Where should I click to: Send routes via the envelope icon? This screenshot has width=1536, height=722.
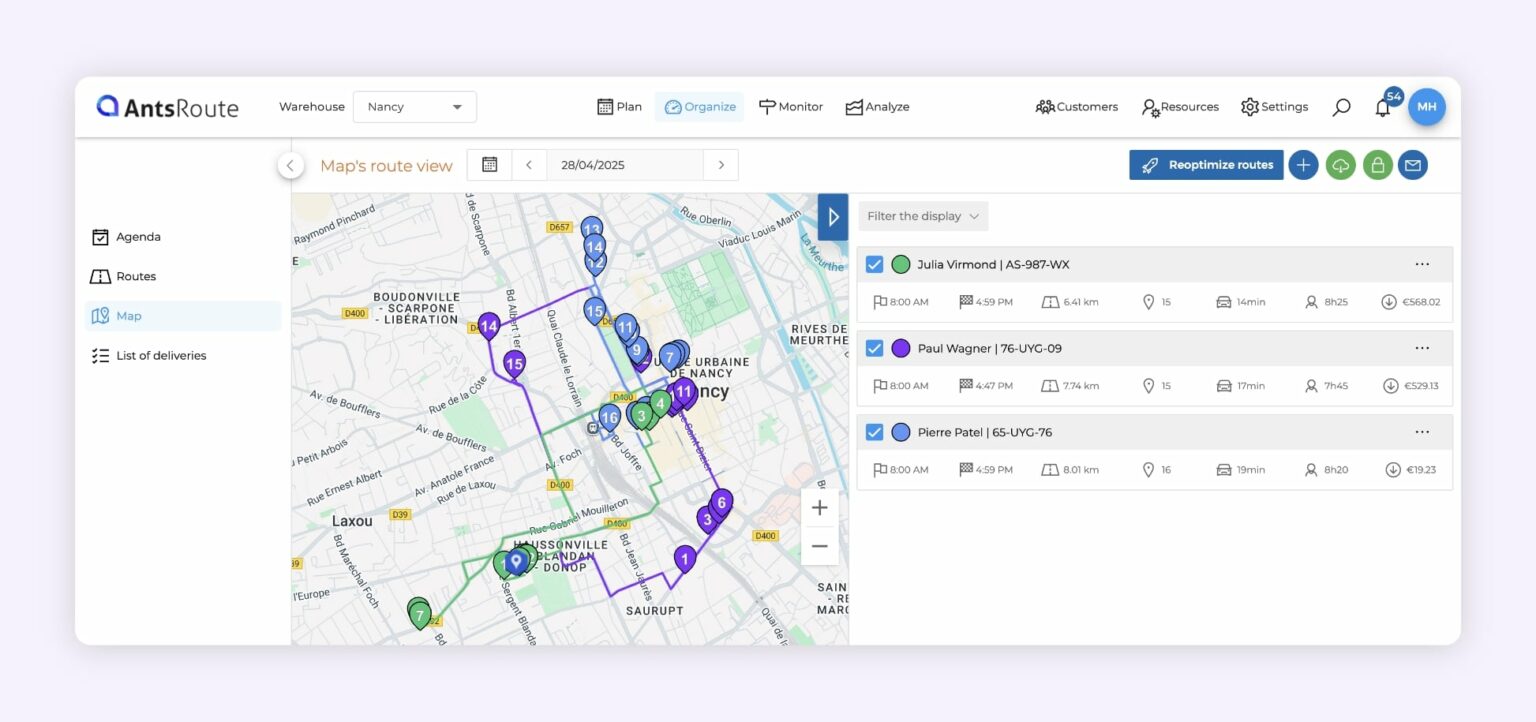tap(1412, 164)
